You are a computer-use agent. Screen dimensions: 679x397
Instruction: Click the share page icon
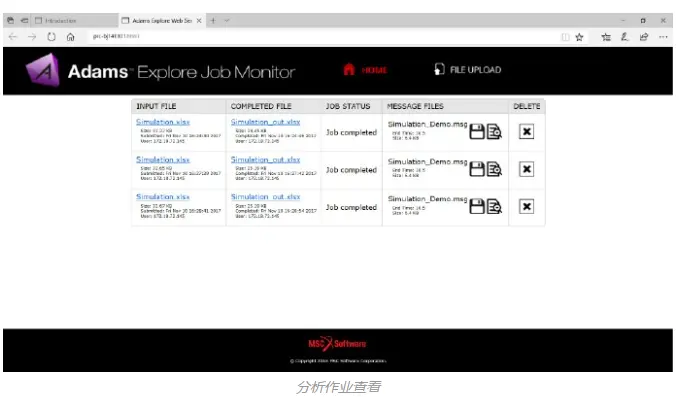644,37
